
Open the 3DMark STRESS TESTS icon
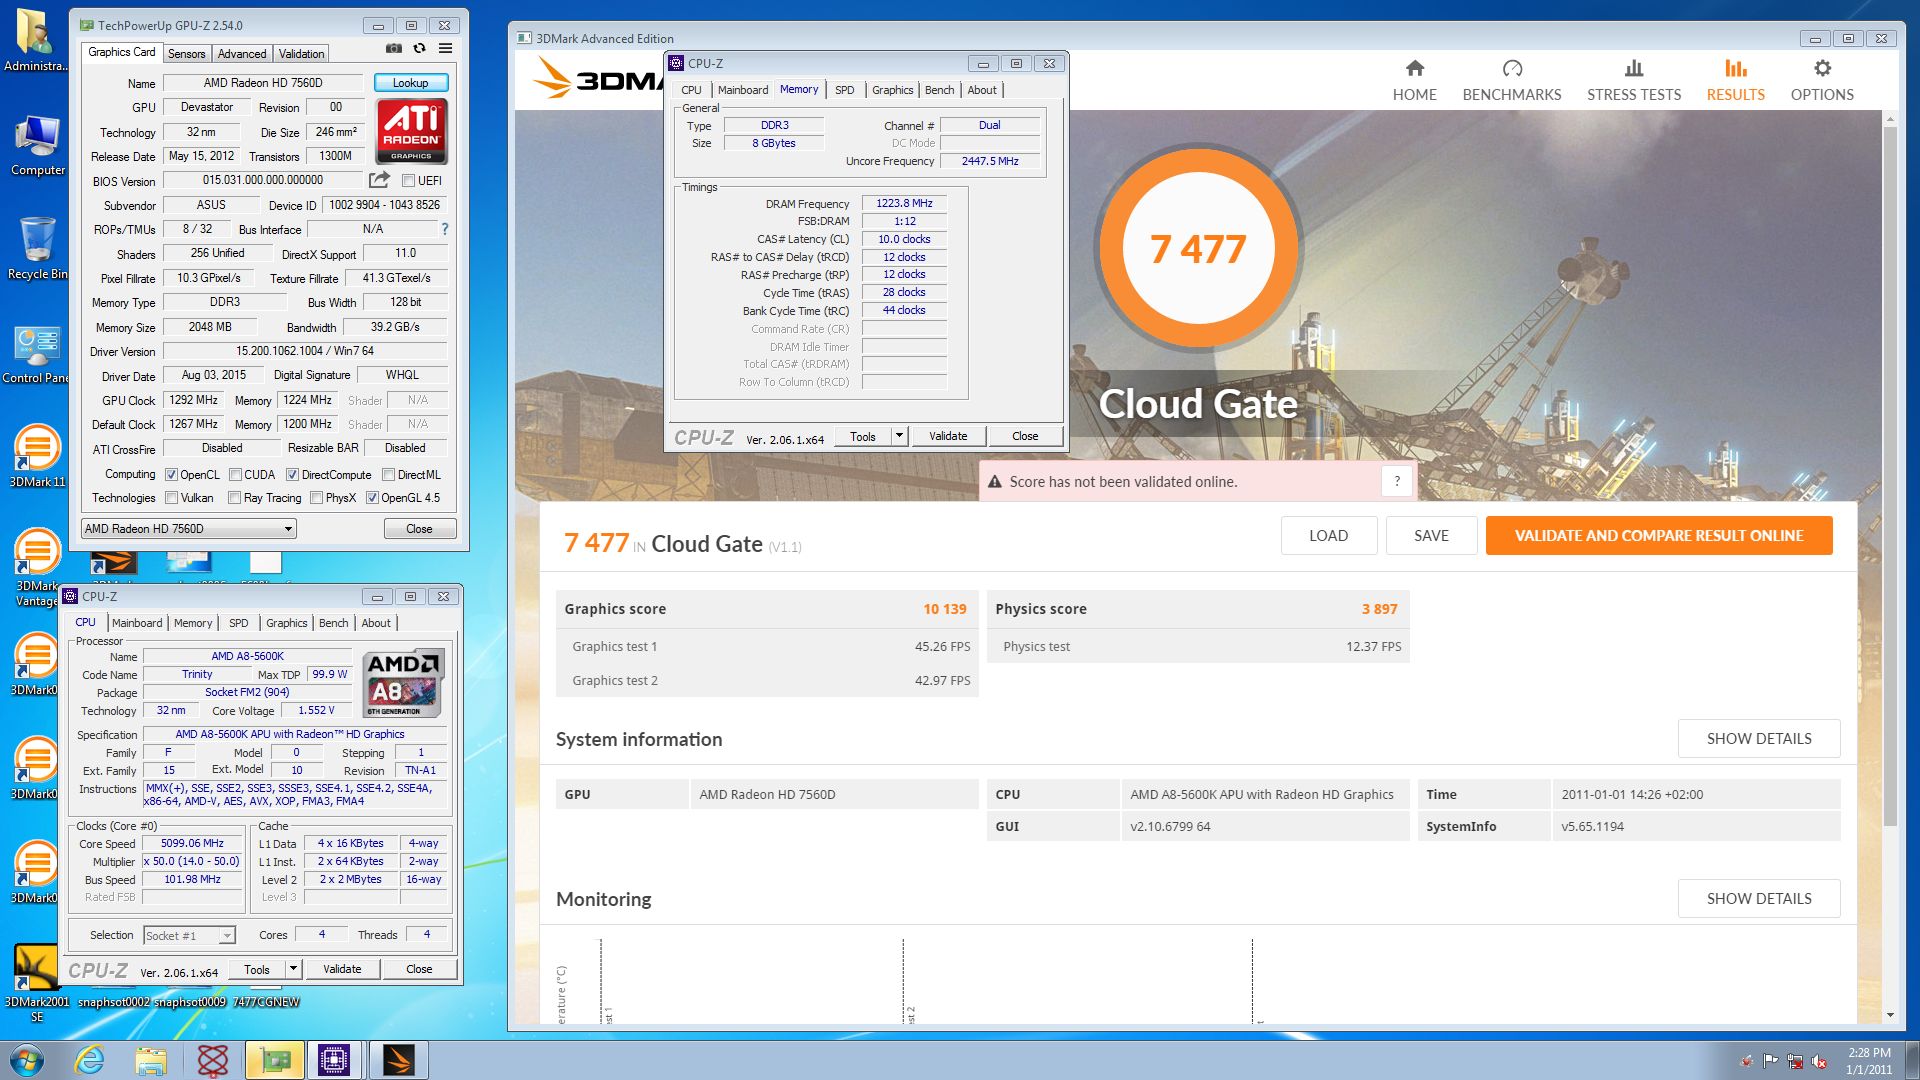[1634, 68]
